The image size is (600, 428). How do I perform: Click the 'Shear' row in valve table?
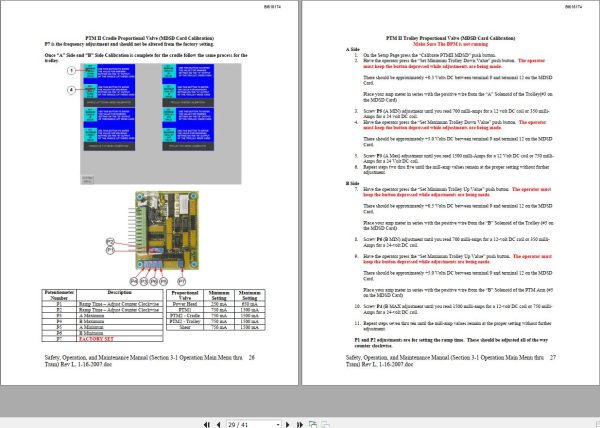click(x=216, y=327)
